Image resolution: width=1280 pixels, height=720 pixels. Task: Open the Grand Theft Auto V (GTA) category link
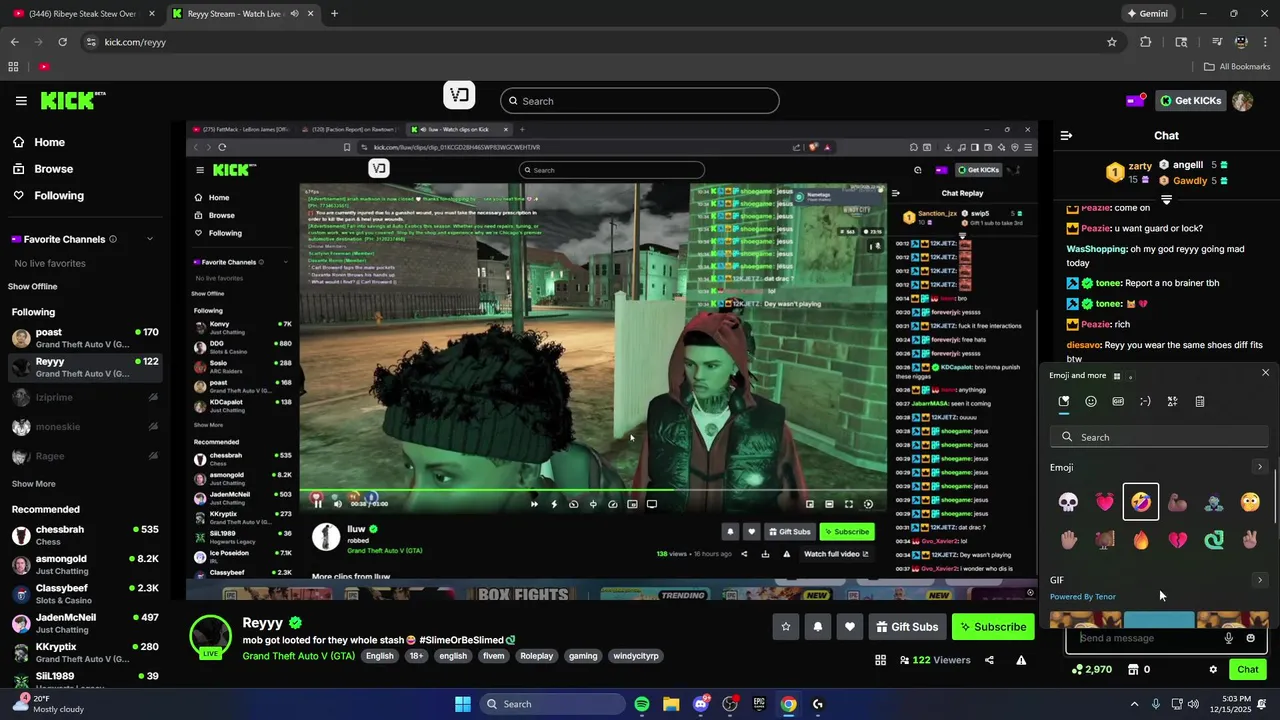click(298, 656)
